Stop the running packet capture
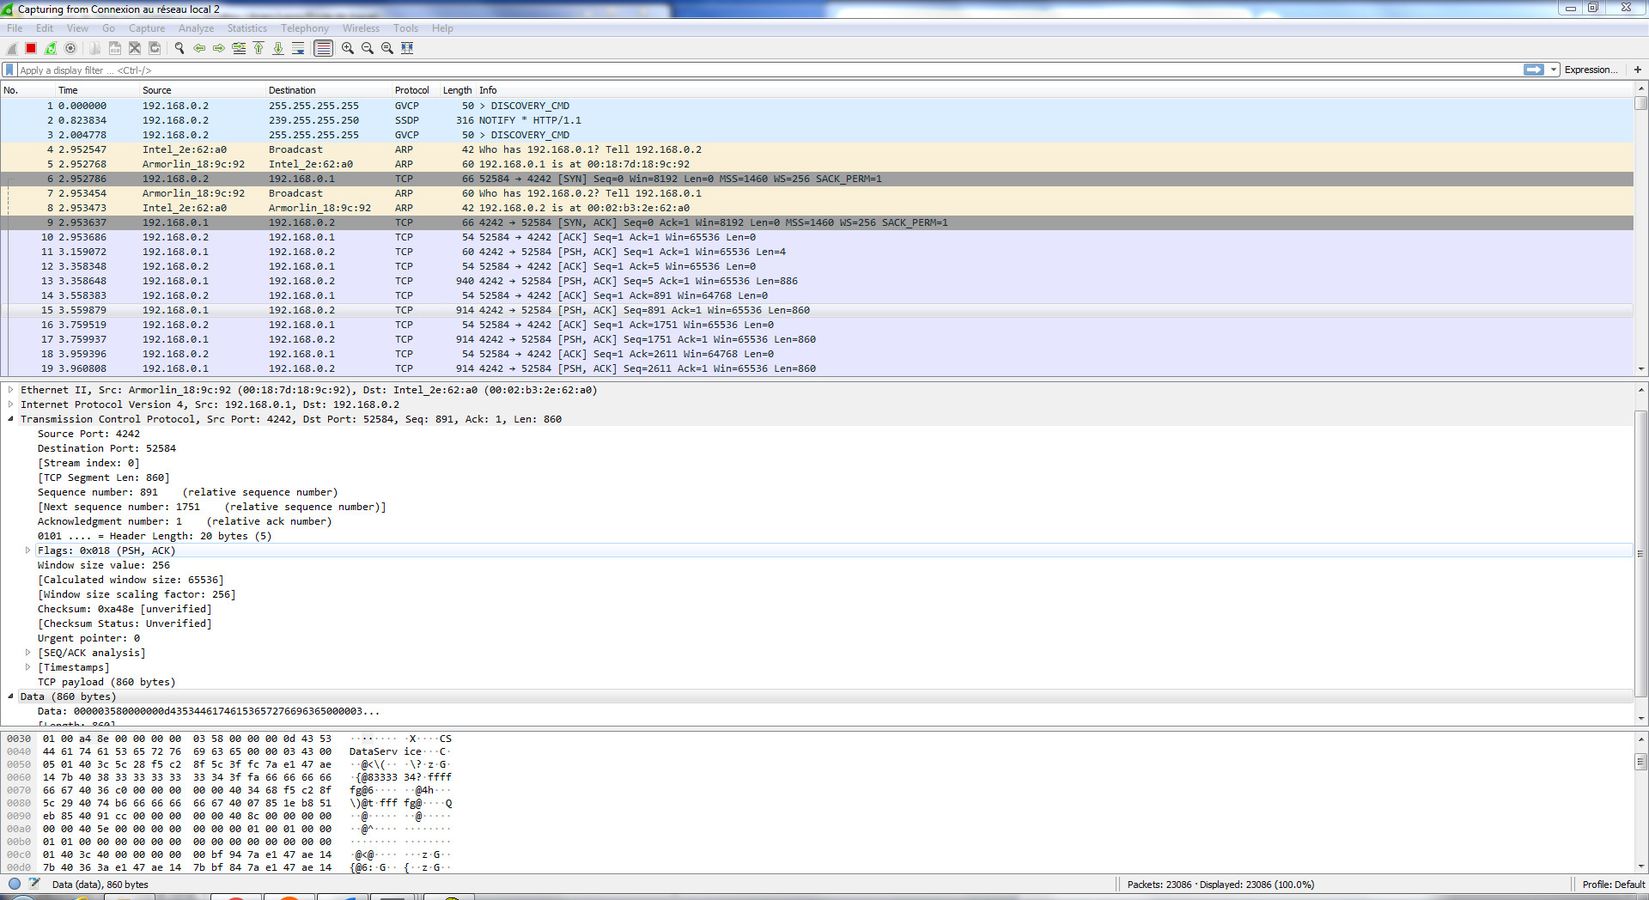This screenshot has height=900, width=1649. click(x=31, y=48)
